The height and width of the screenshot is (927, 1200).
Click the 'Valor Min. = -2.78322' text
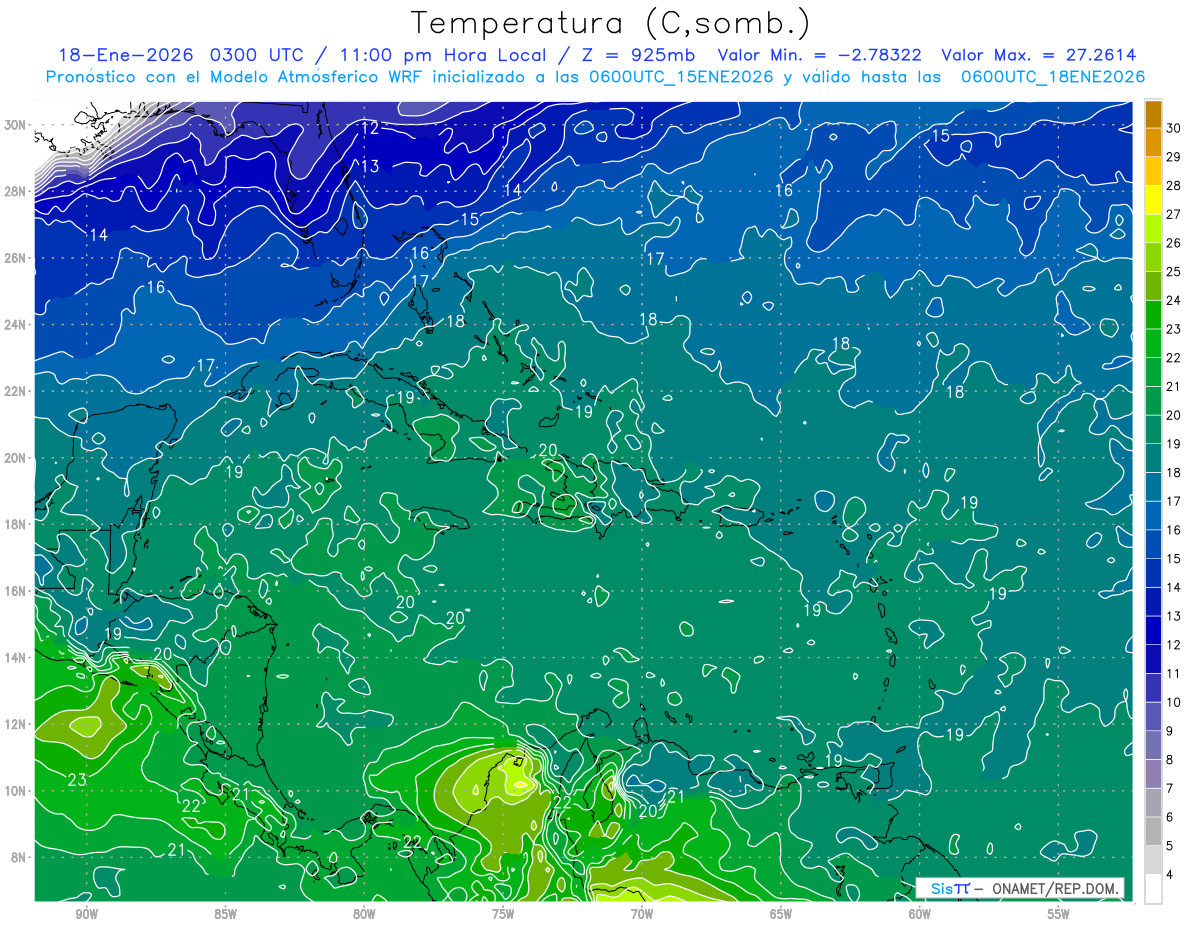point(820,55)
